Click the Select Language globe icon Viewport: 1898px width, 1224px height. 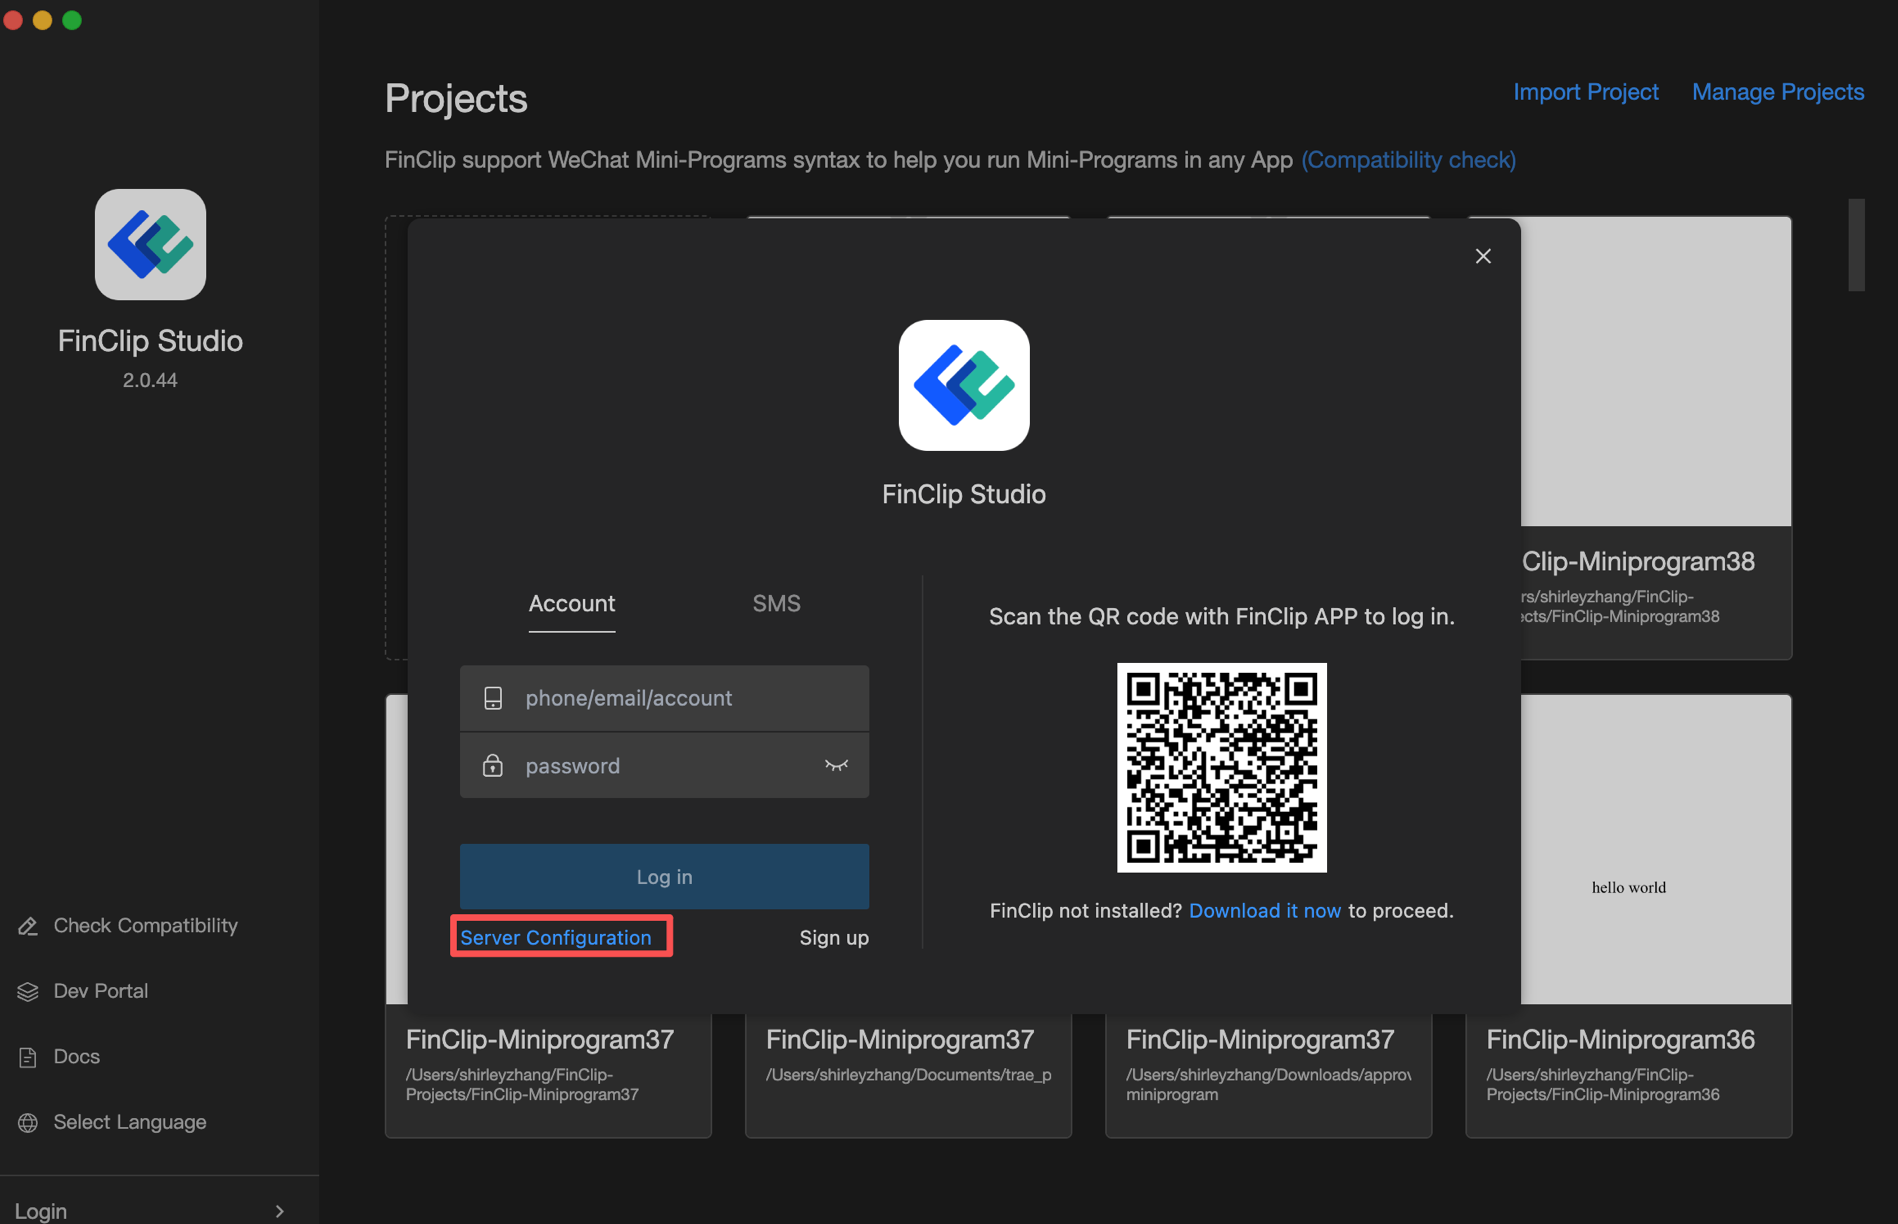(28, 1123)
